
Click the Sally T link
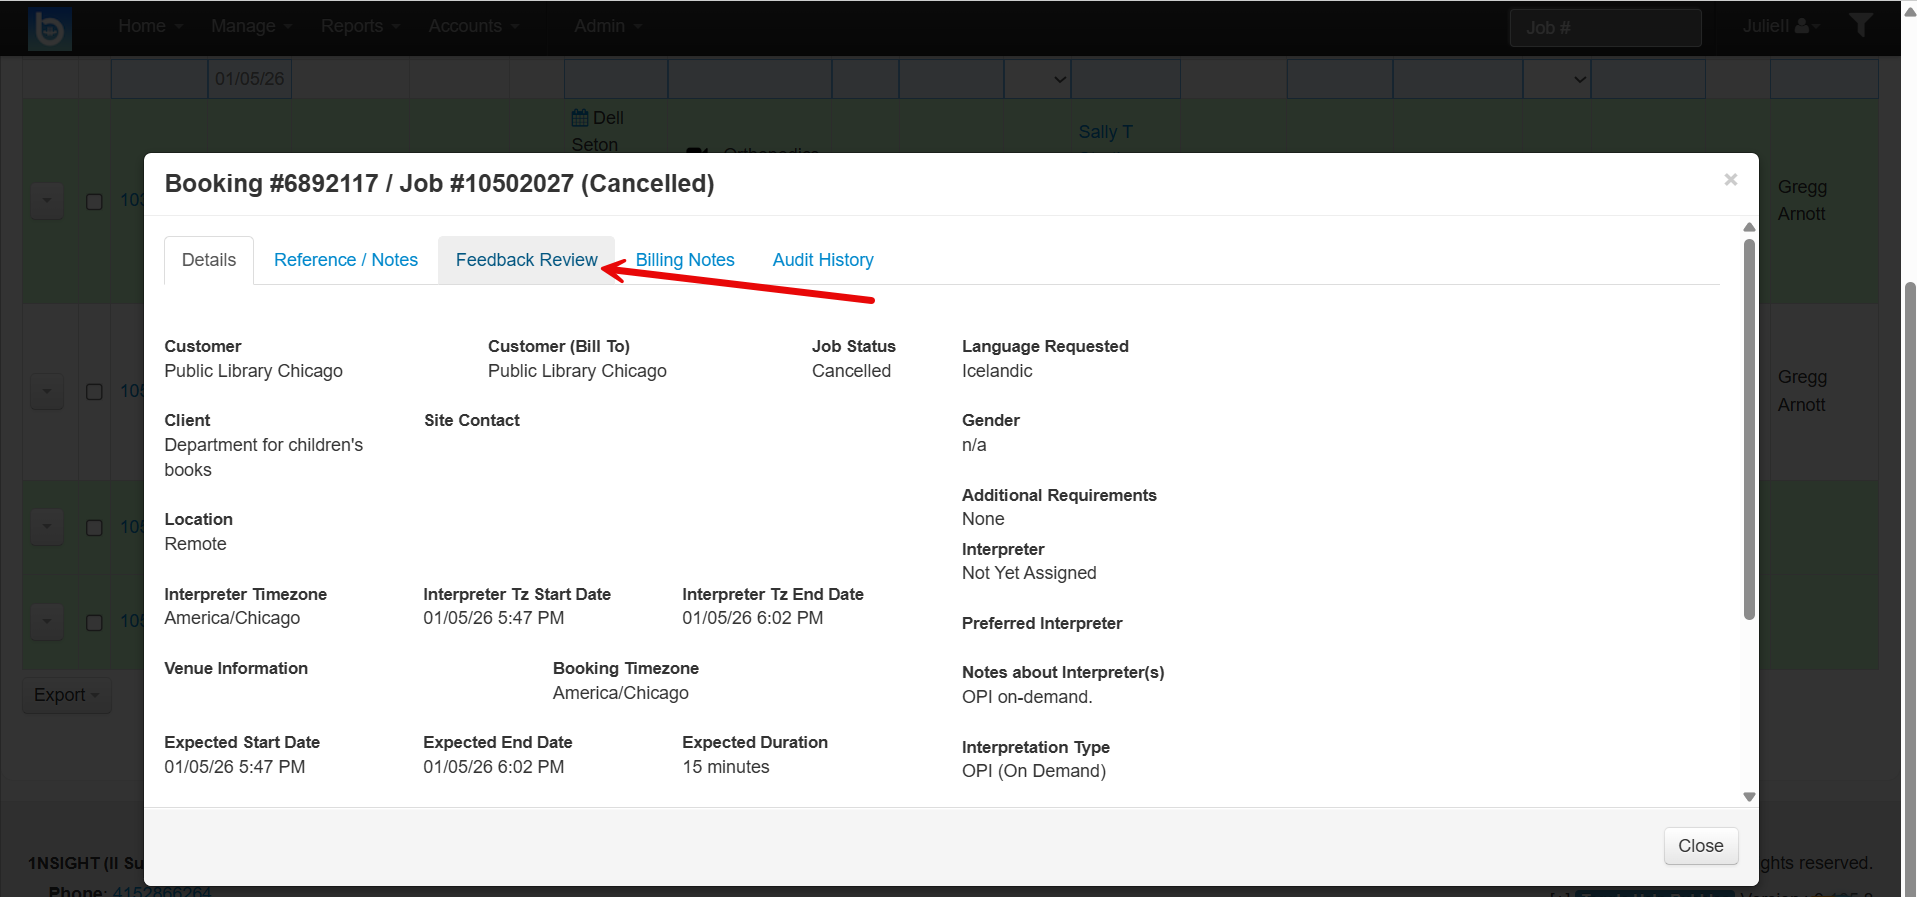coord(1105,132)
